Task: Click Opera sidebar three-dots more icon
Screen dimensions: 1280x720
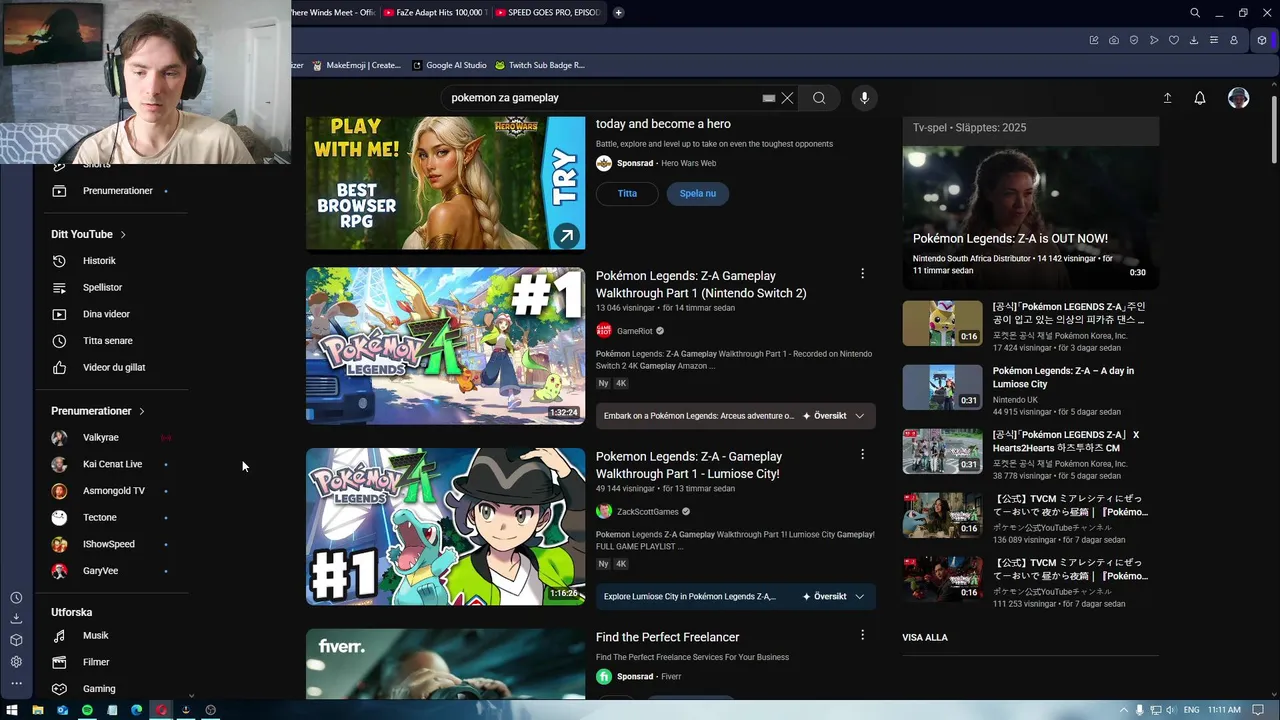Action: pyautogui.click(x=16, y=683)
